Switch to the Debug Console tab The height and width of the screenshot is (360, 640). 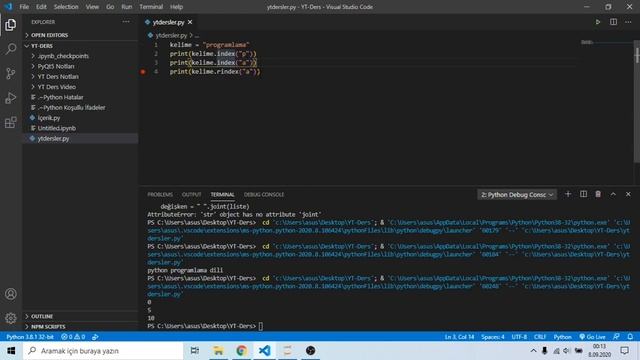pyautogui.click(x=264, y=195)
